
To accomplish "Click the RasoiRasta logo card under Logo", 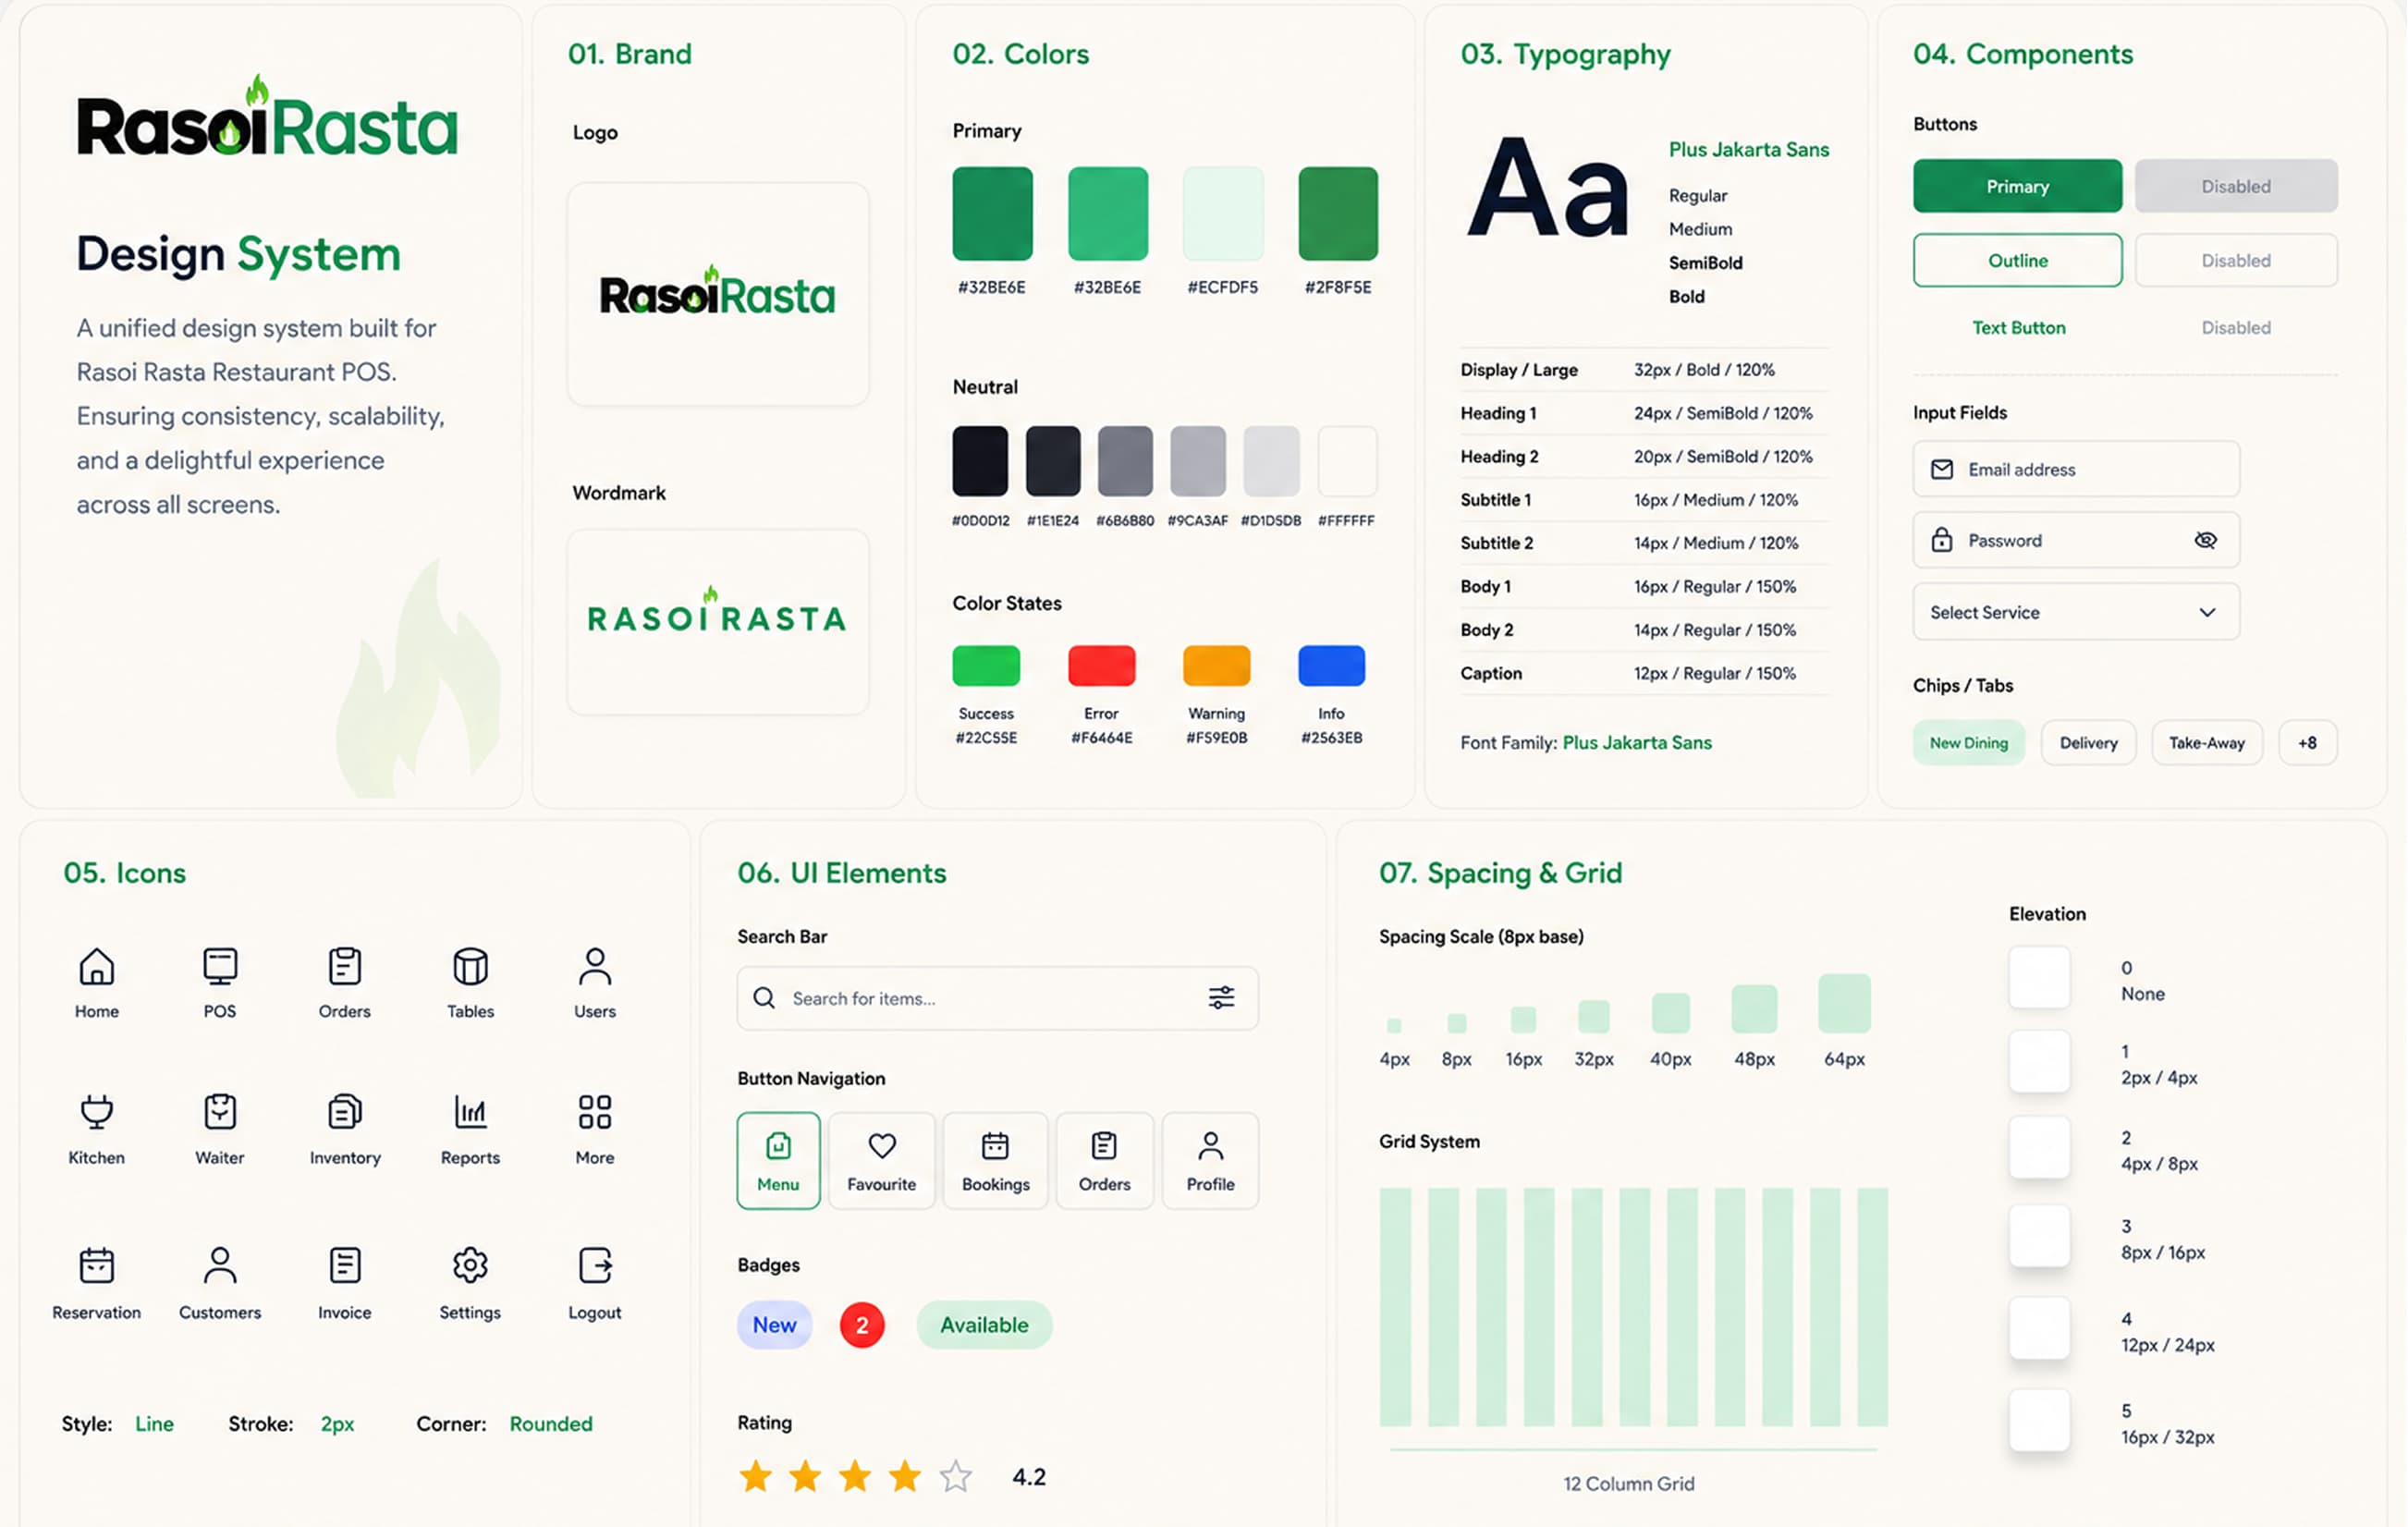I will pyautogui.click(x=718, y=294).
